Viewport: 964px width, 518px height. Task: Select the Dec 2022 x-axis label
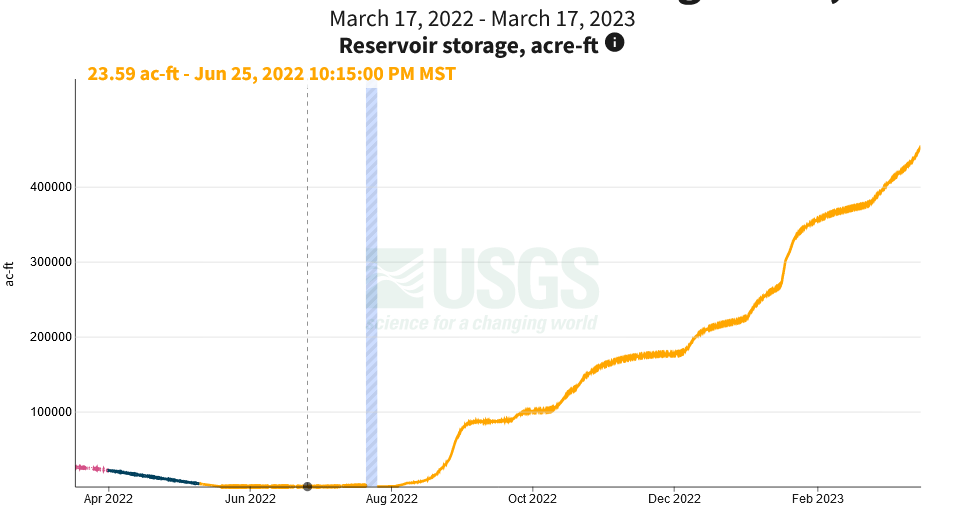click(674, 499)
